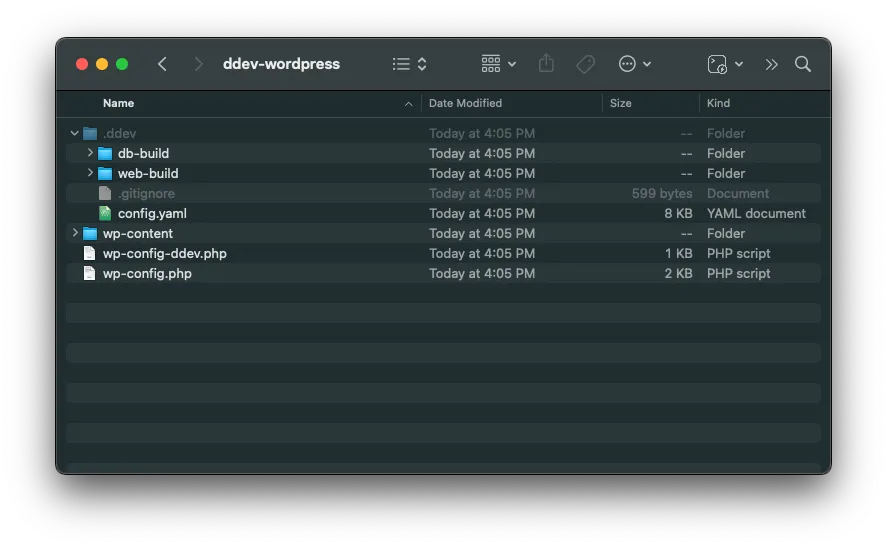Select the wp-config-ddev.php file name
This screenshot has width=887, height=548.
(x=165, y=253)
